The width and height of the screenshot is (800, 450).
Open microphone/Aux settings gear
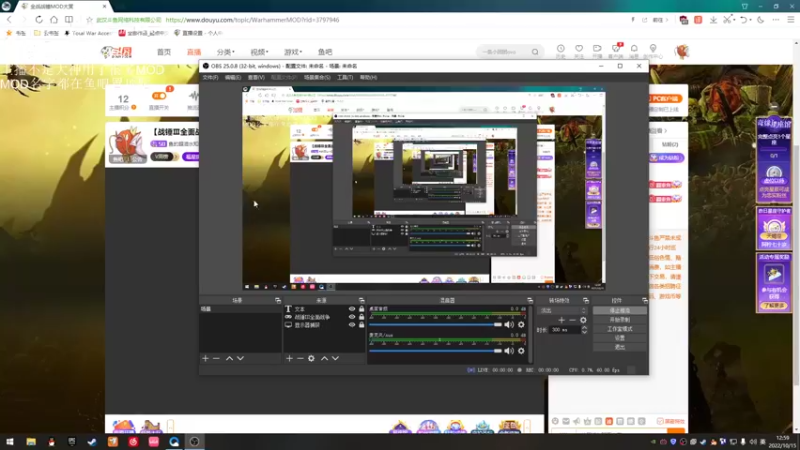(x=521, y=351)
